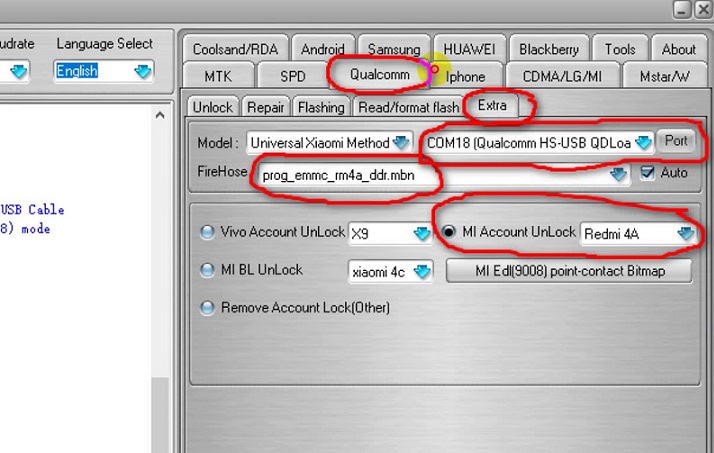The height and width of the screenshot is (453, 714).
Task: Expand the xiaomi 4c dropdown
Action: click(422, 271)
